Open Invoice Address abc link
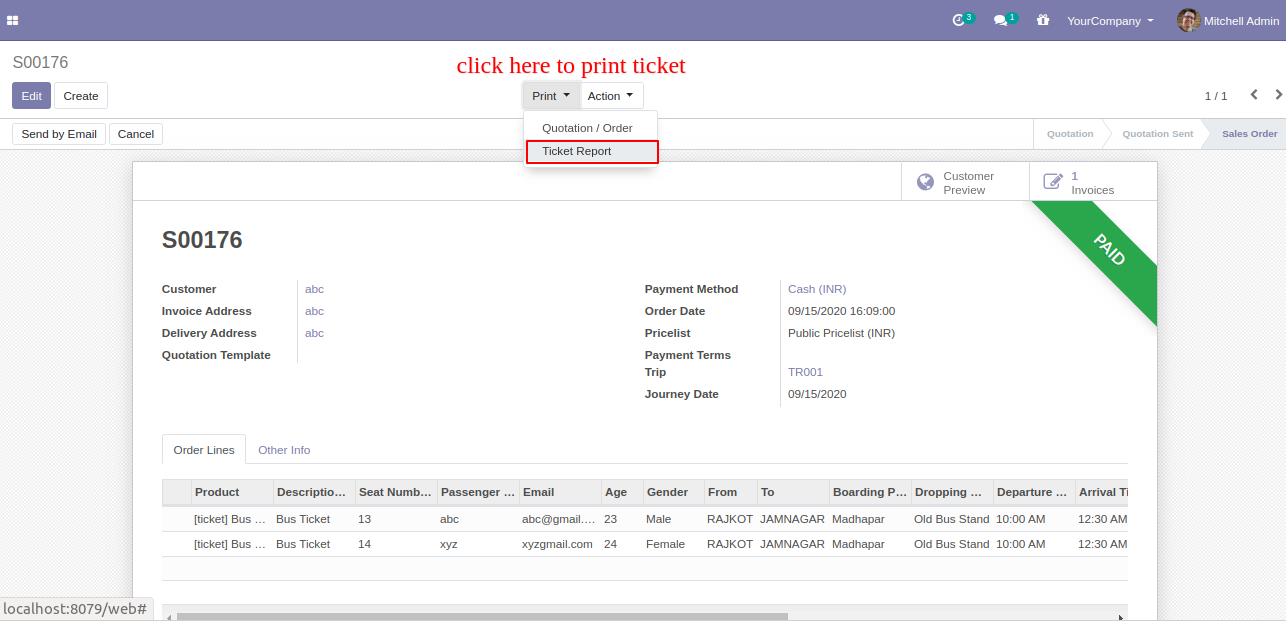The width and height of the screenshot is (1286, 621). click(x=314, y=311)
